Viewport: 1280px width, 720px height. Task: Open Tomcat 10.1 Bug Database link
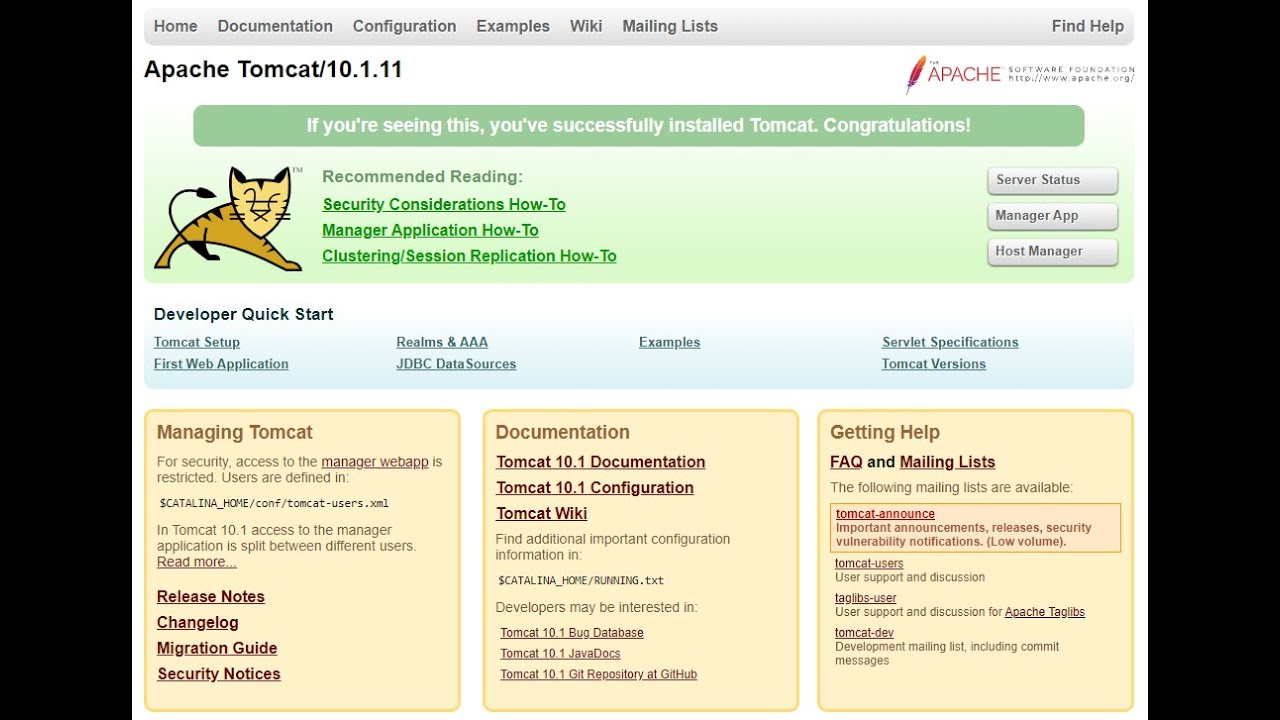[x=572, y=633]
